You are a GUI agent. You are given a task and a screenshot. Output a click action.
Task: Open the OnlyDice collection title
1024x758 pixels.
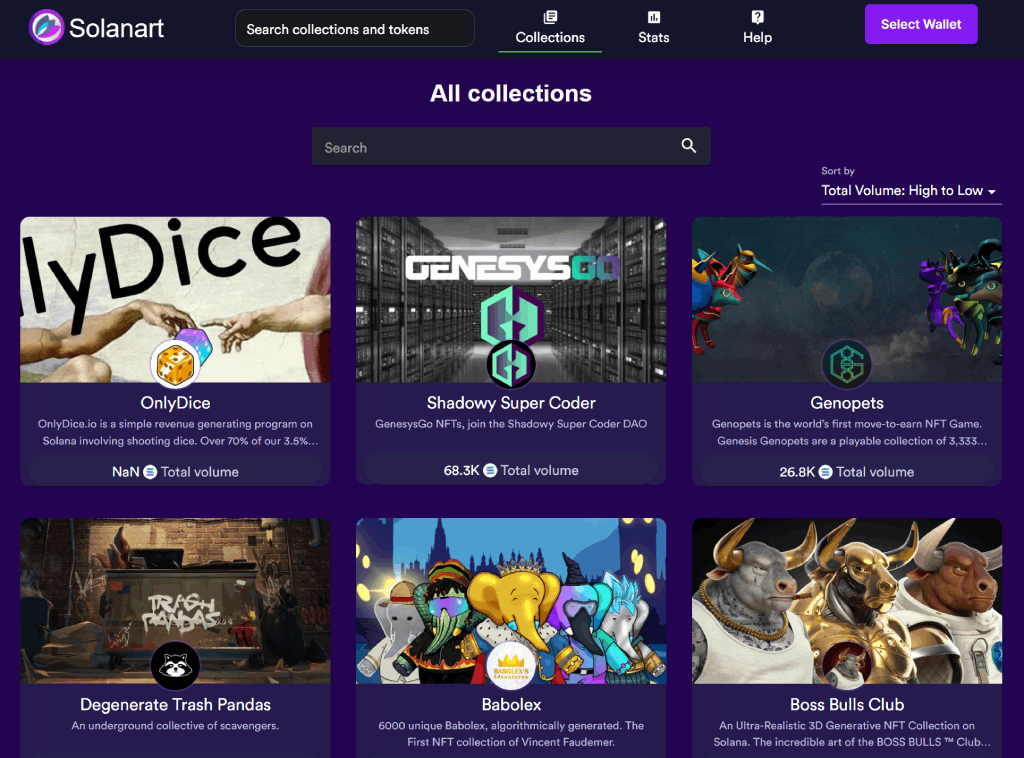pyautogui.click(x=175, y=403)
